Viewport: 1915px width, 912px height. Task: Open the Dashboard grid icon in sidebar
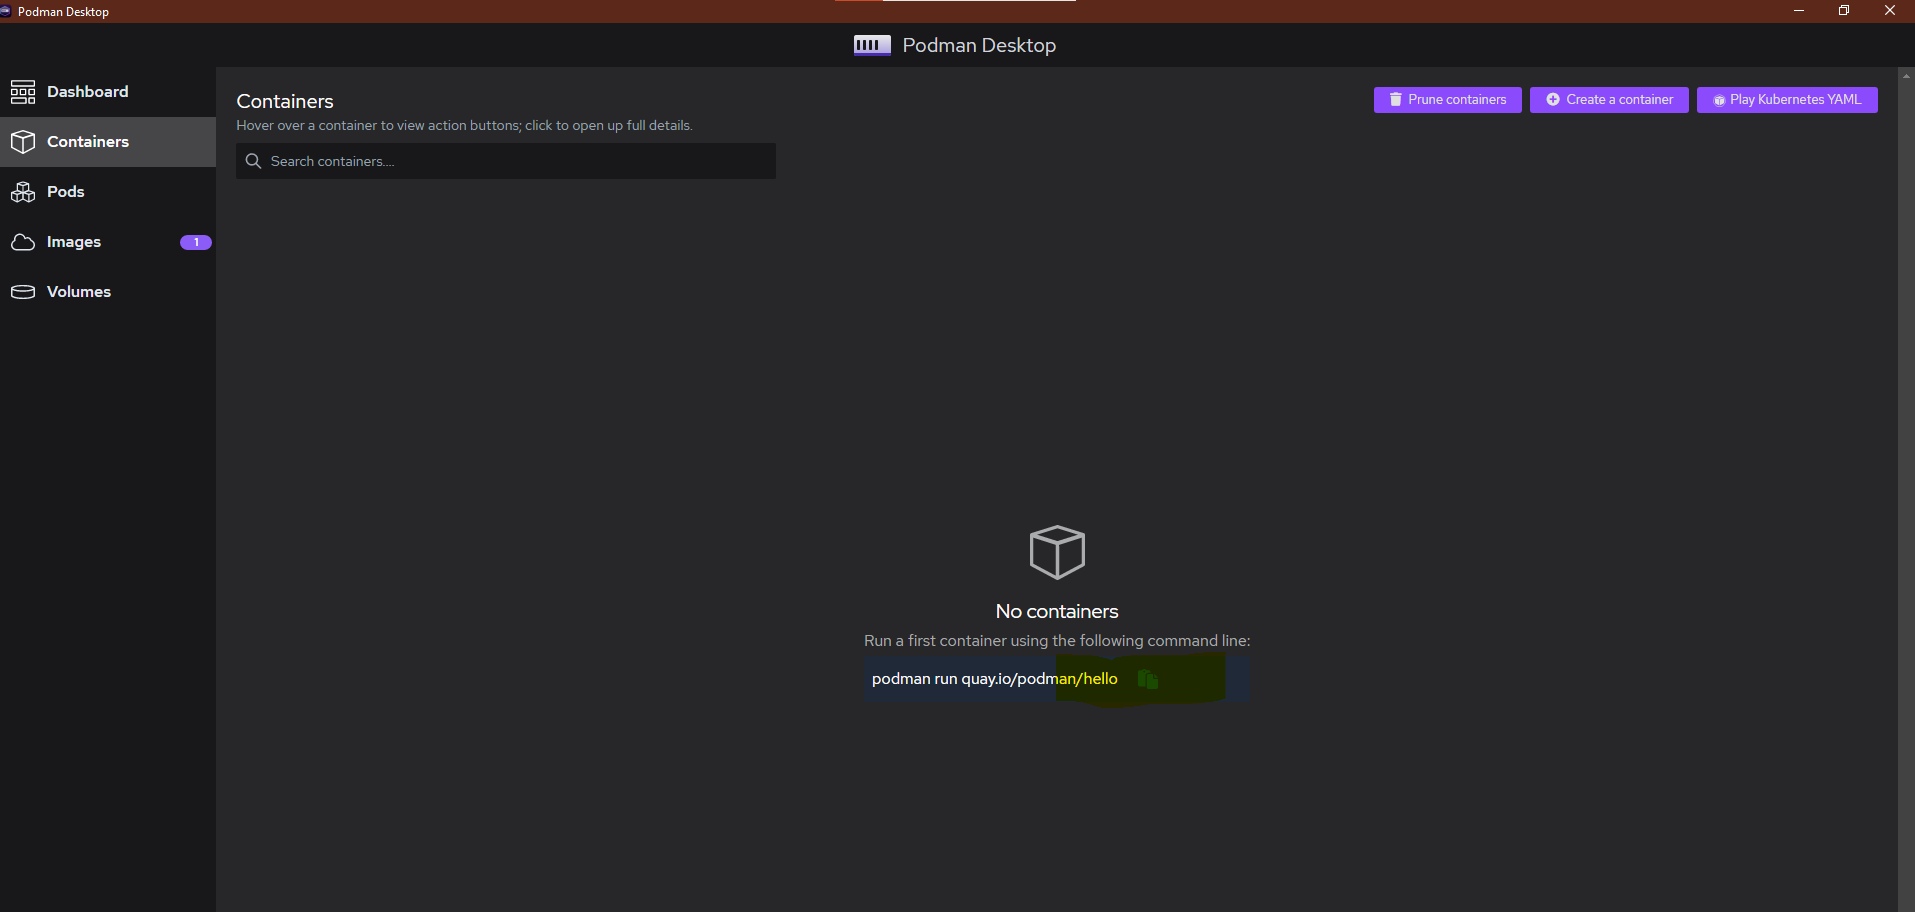pyautogui.click(x=24, y=91)
